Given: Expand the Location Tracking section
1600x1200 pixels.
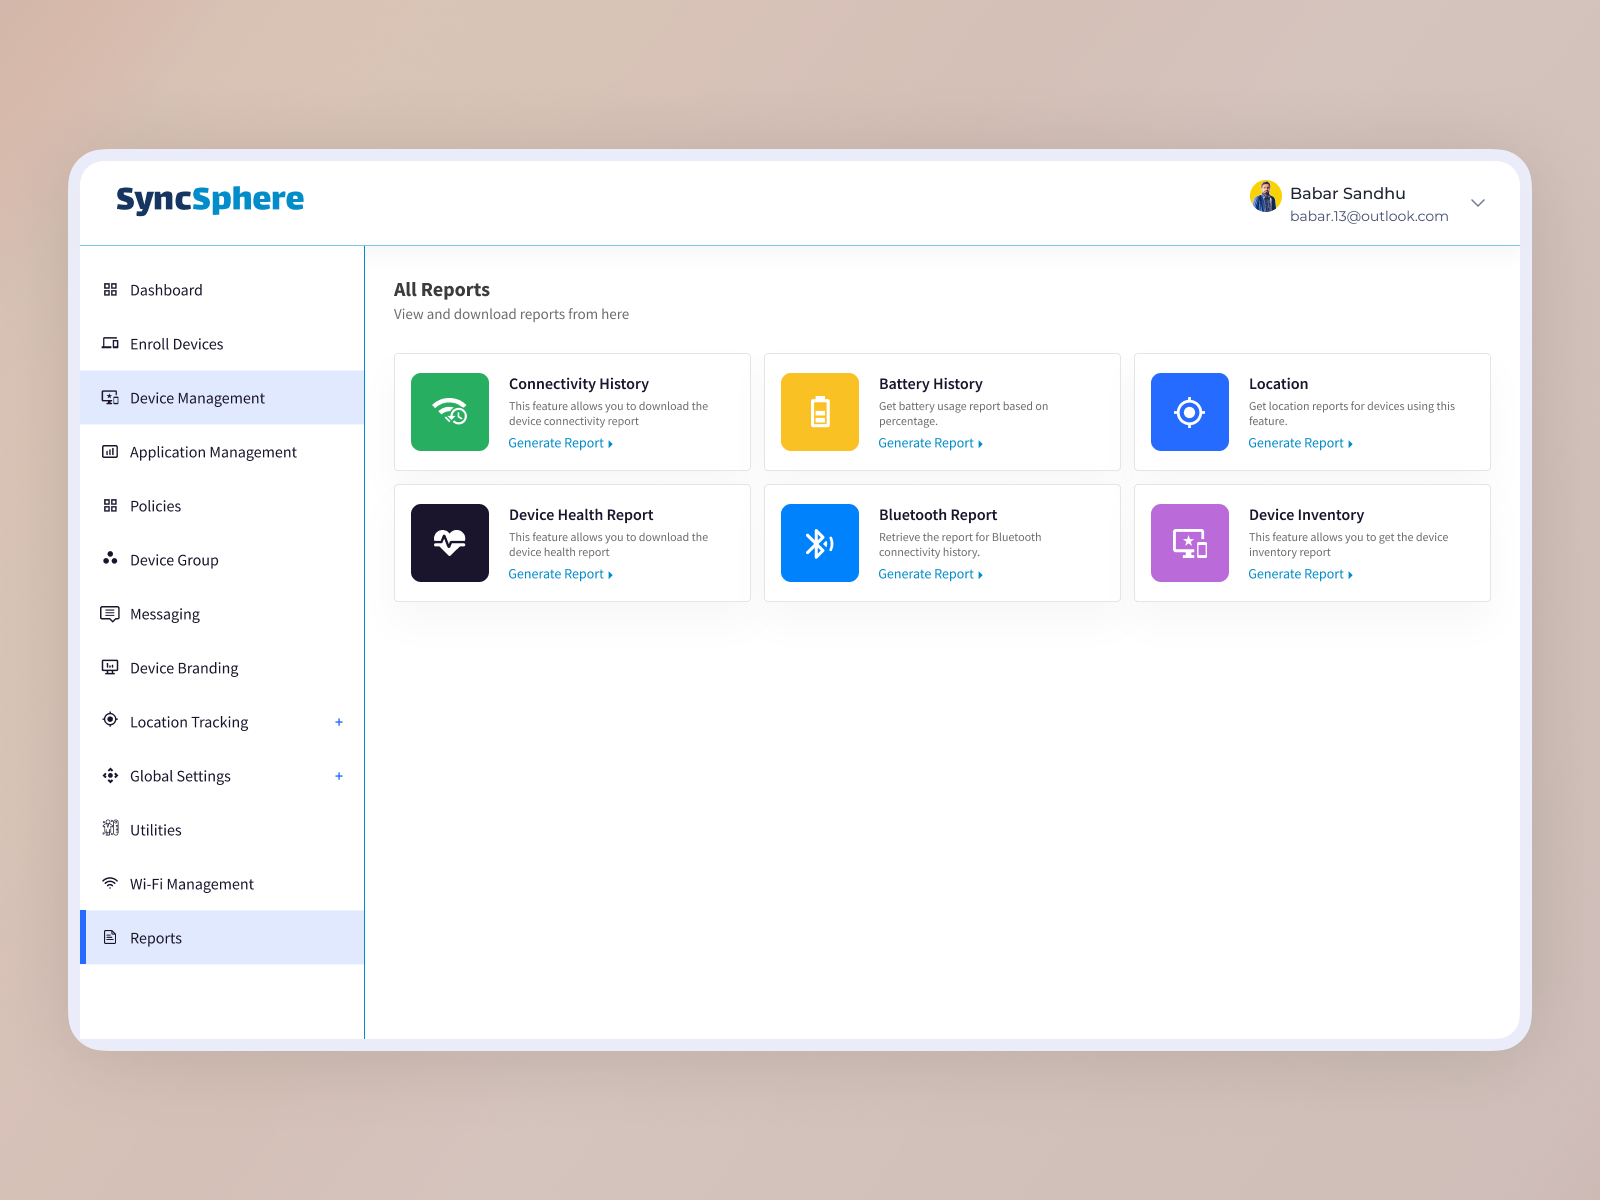Looking at the screenshot, I should [339, 721].
